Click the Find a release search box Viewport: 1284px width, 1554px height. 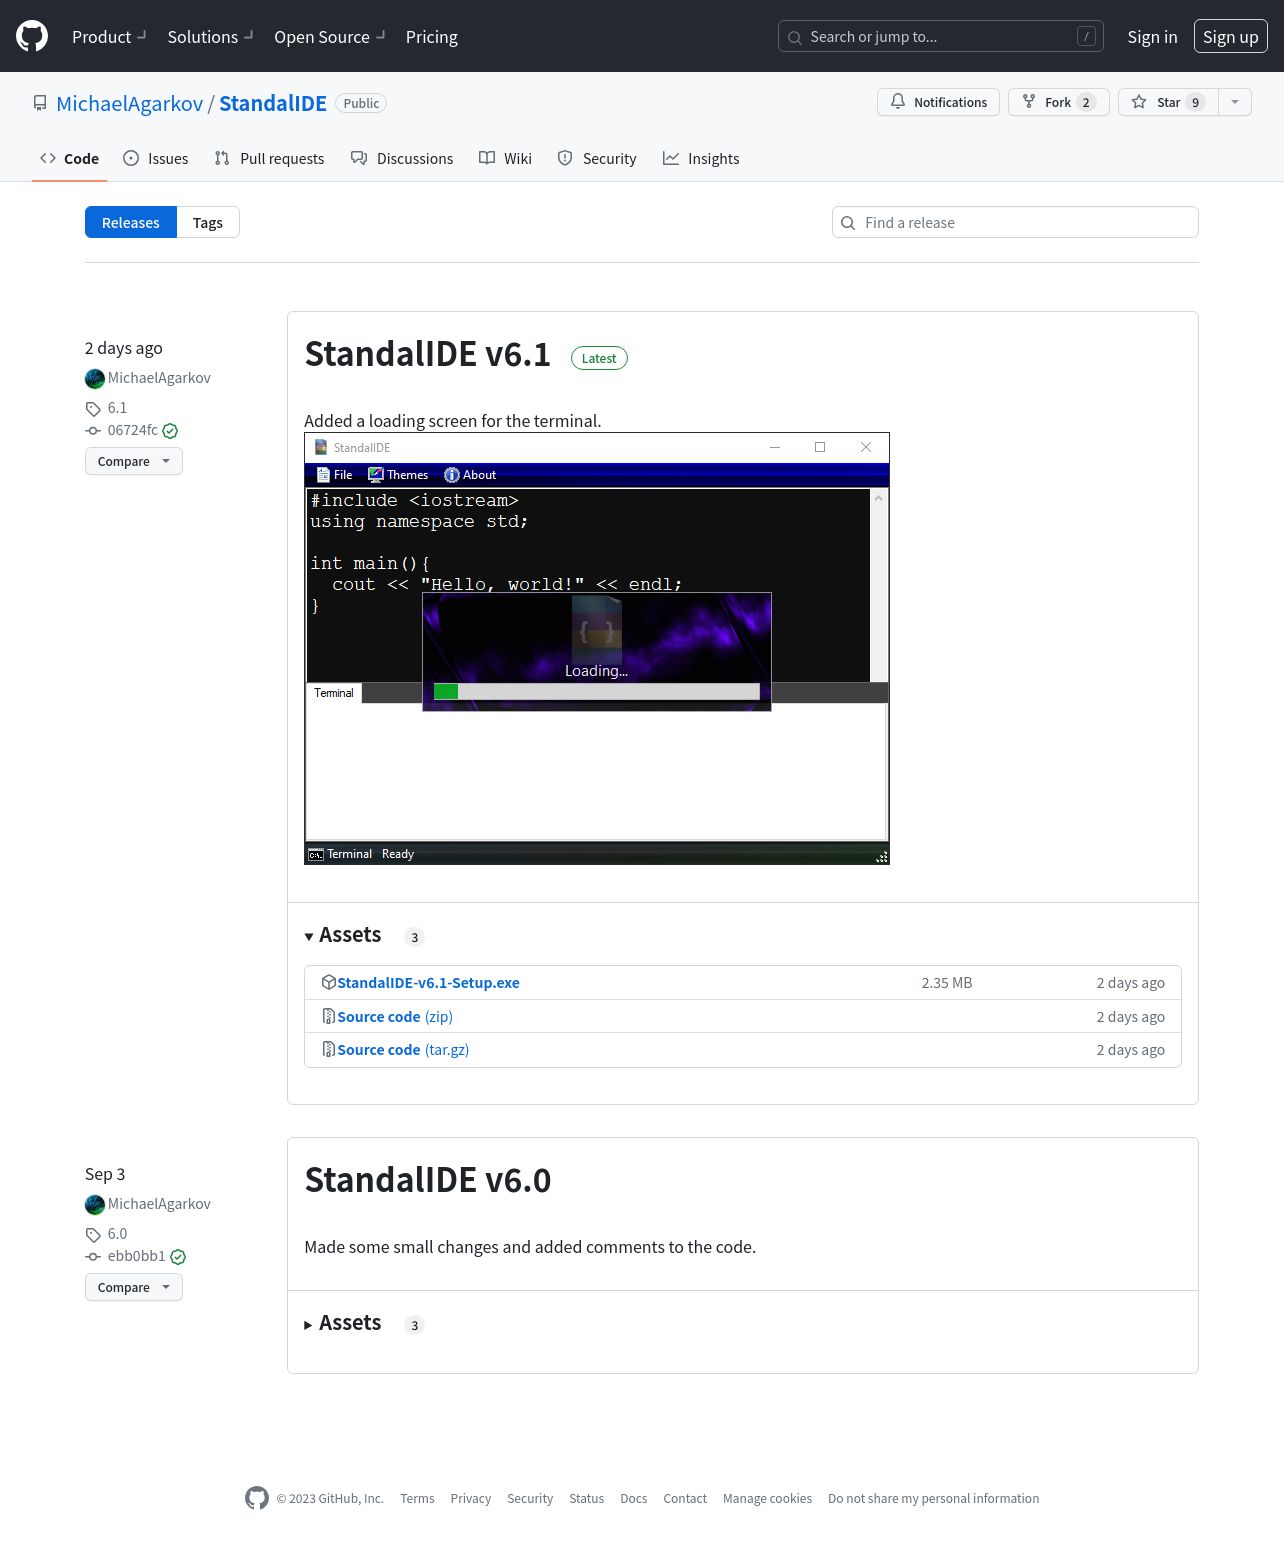(x=1015, y=222)
